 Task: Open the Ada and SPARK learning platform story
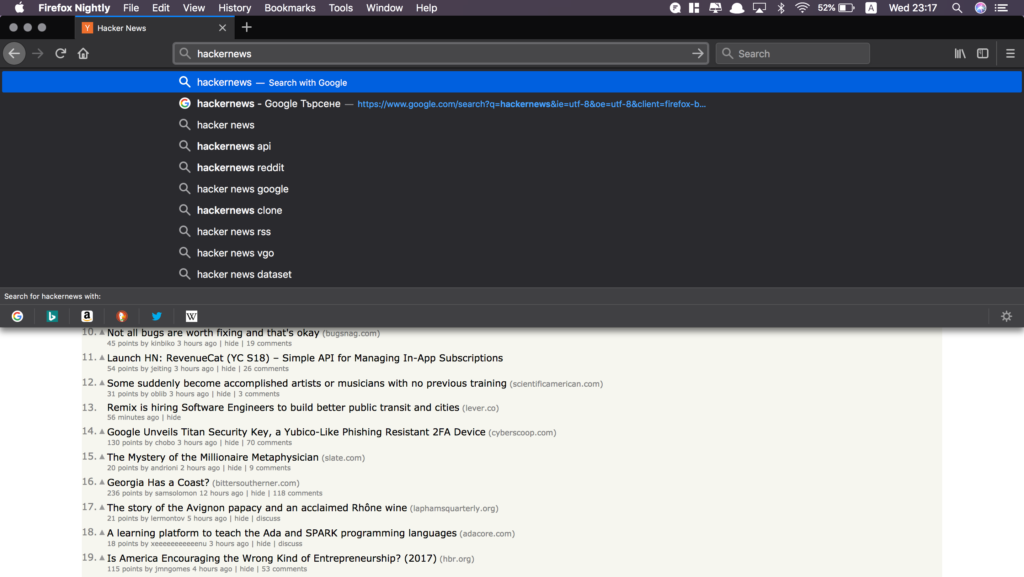(281, 533)
